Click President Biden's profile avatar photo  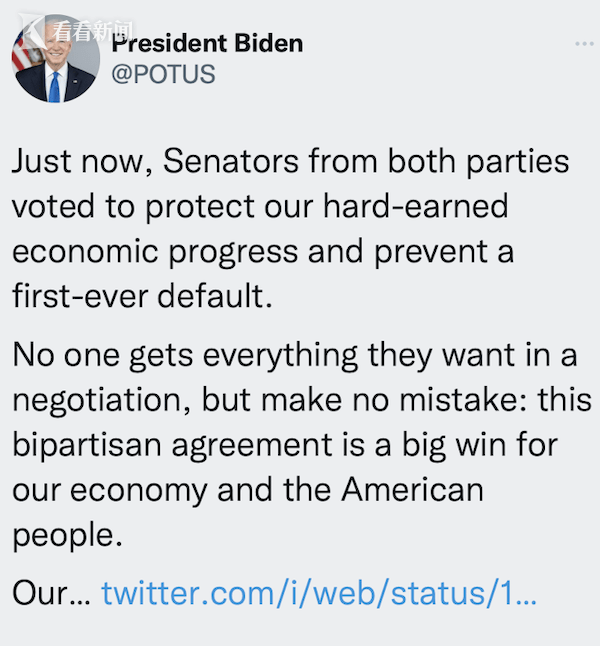(x=56, y=59)
